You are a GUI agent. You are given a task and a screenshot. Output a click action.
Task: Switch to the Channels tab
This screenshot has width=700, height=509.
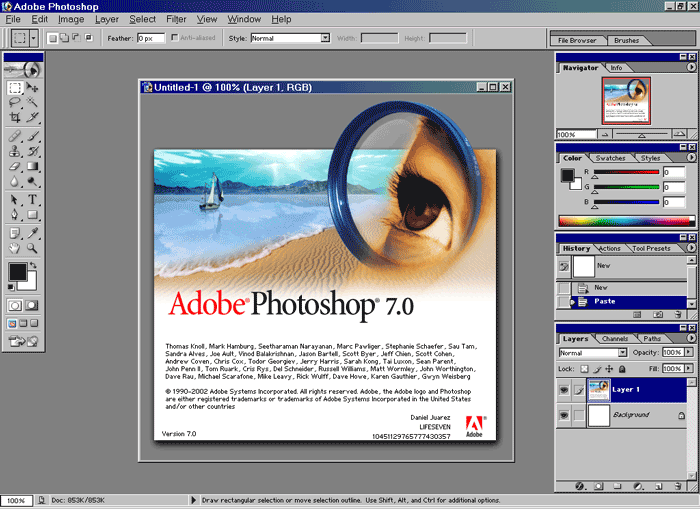click(x=615, y=339)
